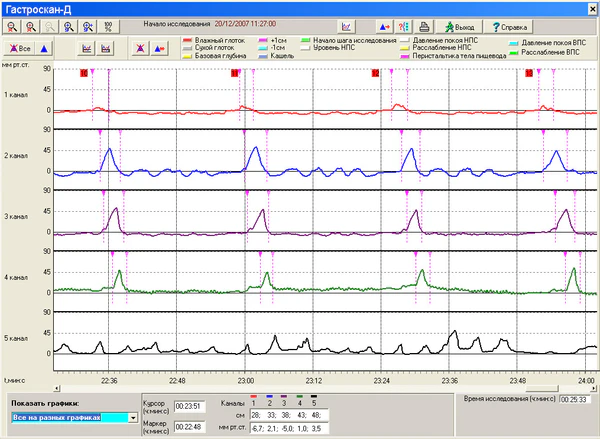The width and height of the screenshot is (600, 439).
Task: Click the printer icon in toolbar
Action: coord(425,26)
